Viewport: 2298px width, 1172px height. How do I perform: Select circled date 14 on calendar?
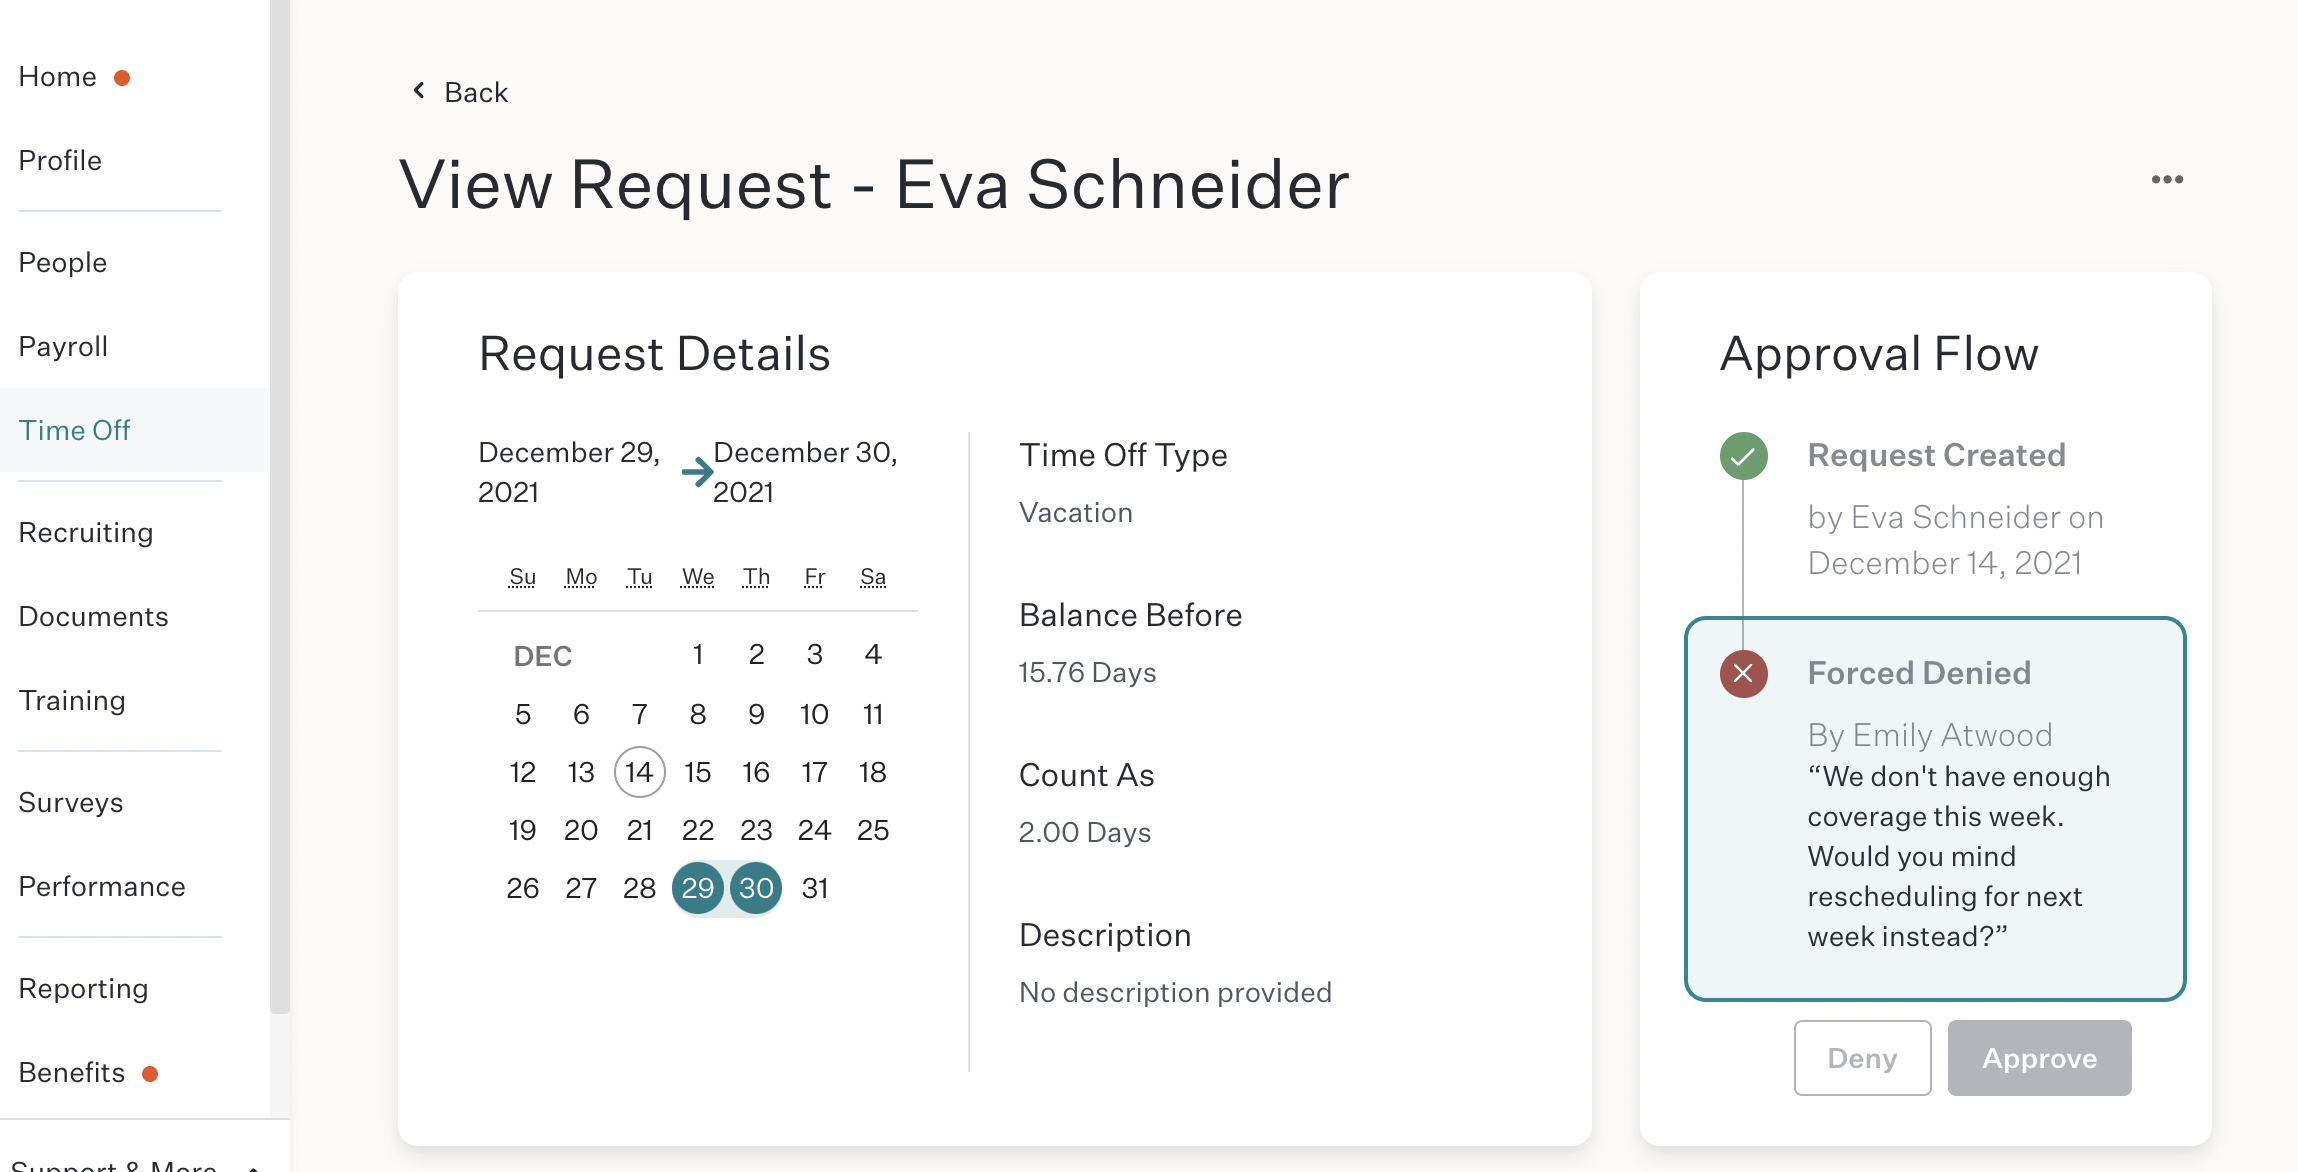(x=639, y=772)
